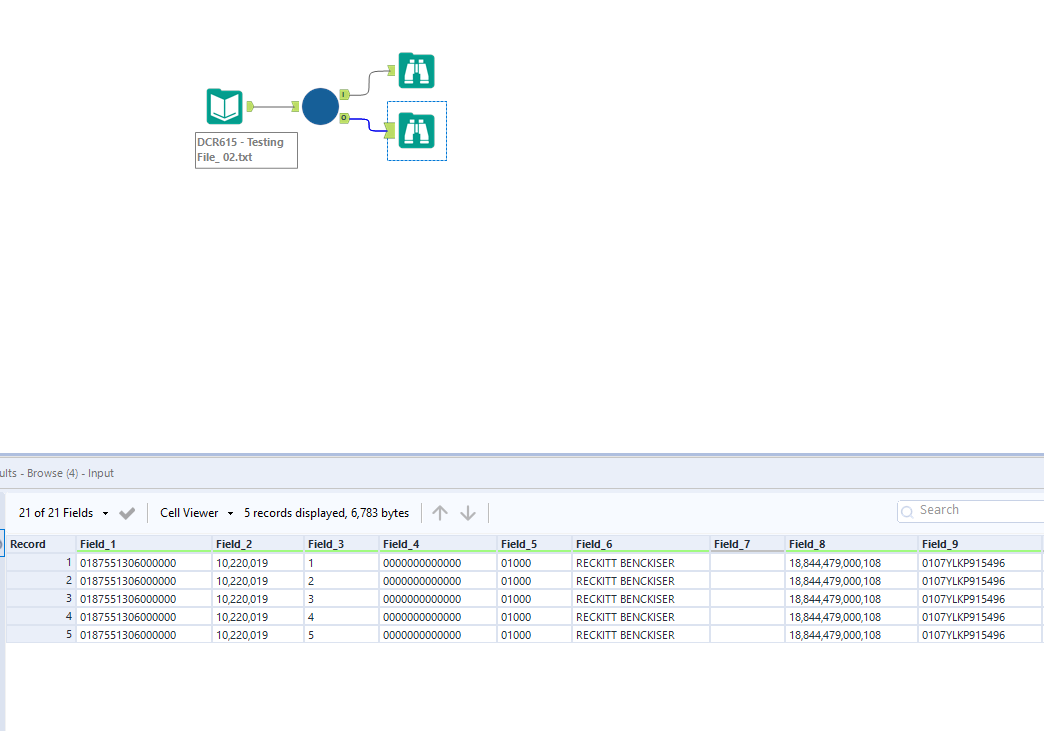Viewport: 1044px width, 731px height.
Task: Click the Input Data output anchor
Action: [250, 106]
